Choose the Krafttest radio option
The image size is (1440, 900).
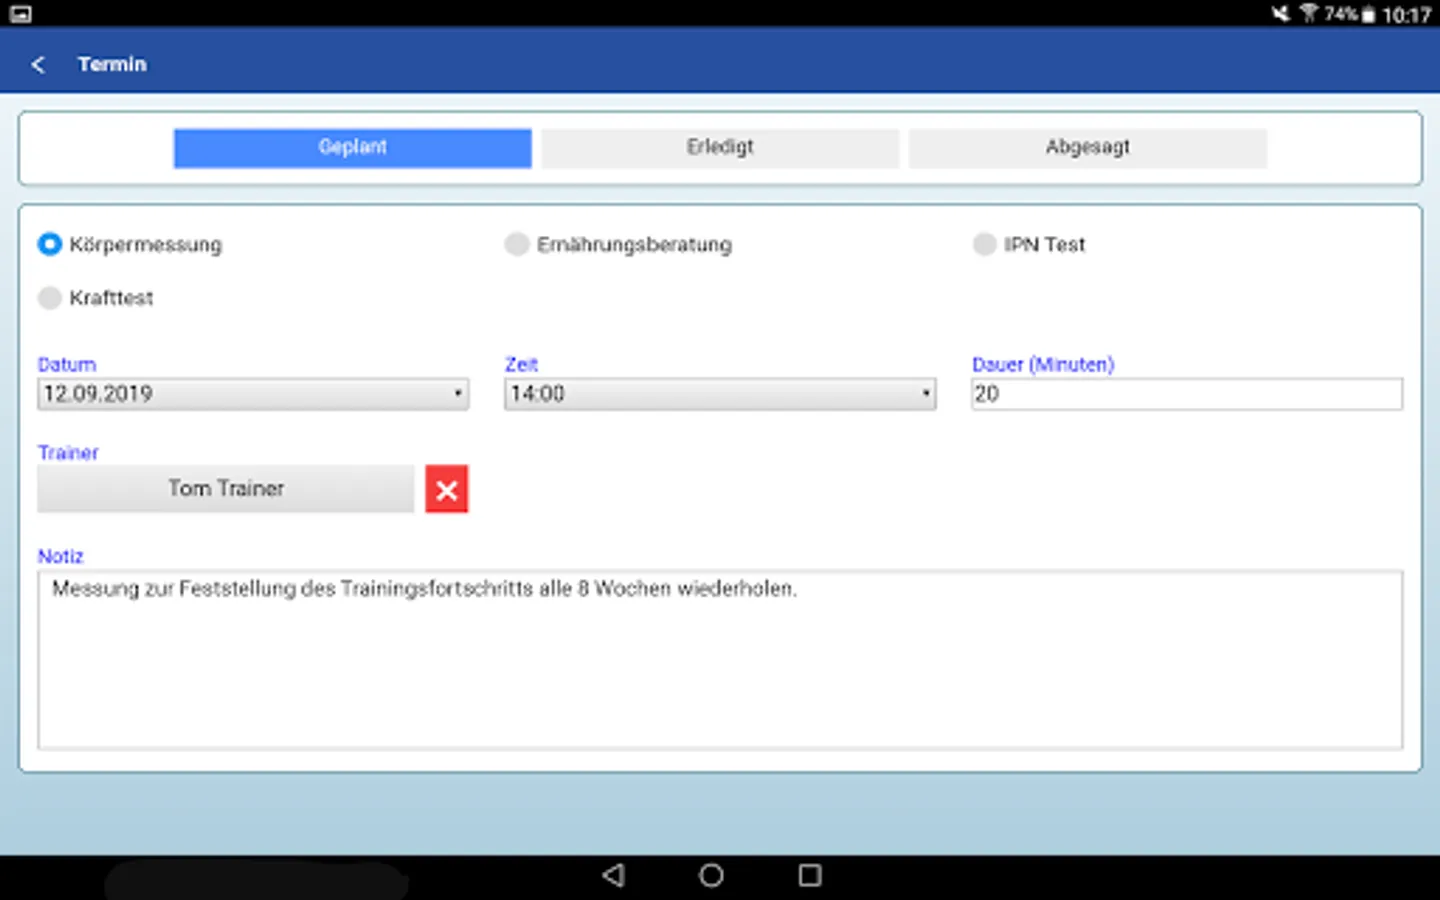[96, 298]
